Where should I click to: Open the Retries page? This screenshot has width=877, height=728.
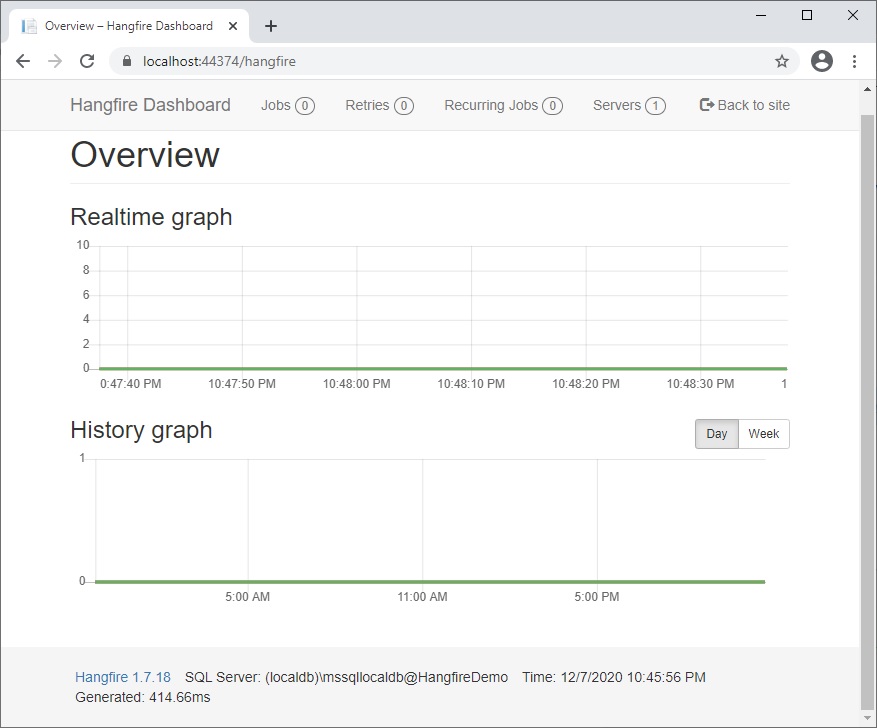pos(379,105)
